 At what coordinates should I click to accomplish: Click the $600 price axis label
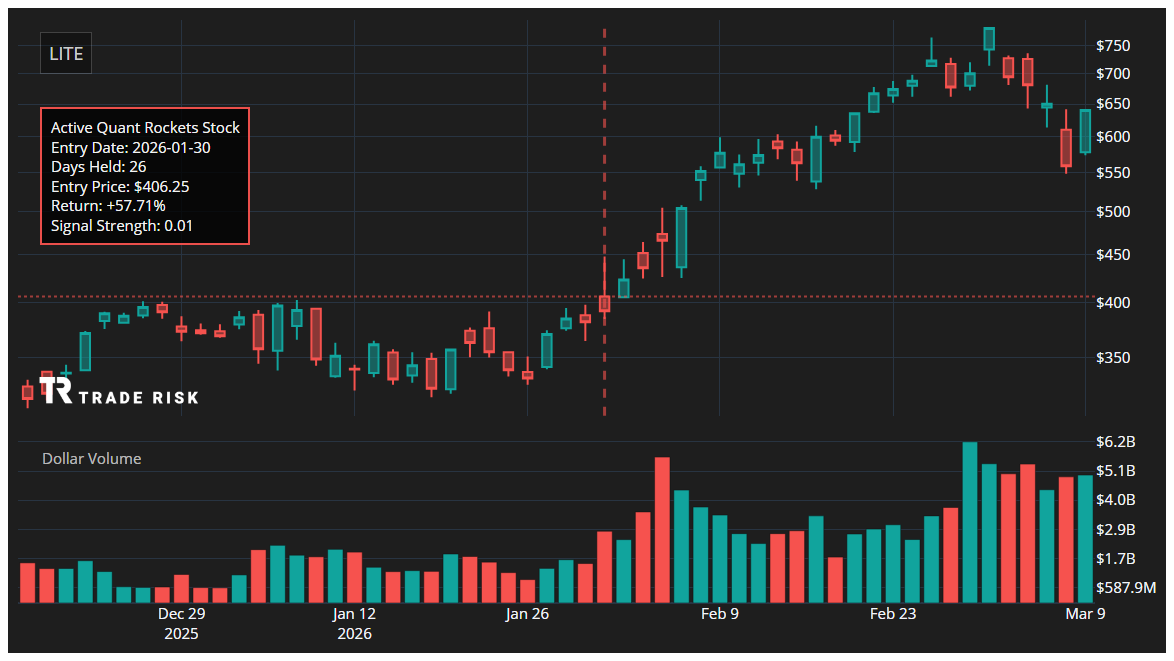tap(1113, 137)
